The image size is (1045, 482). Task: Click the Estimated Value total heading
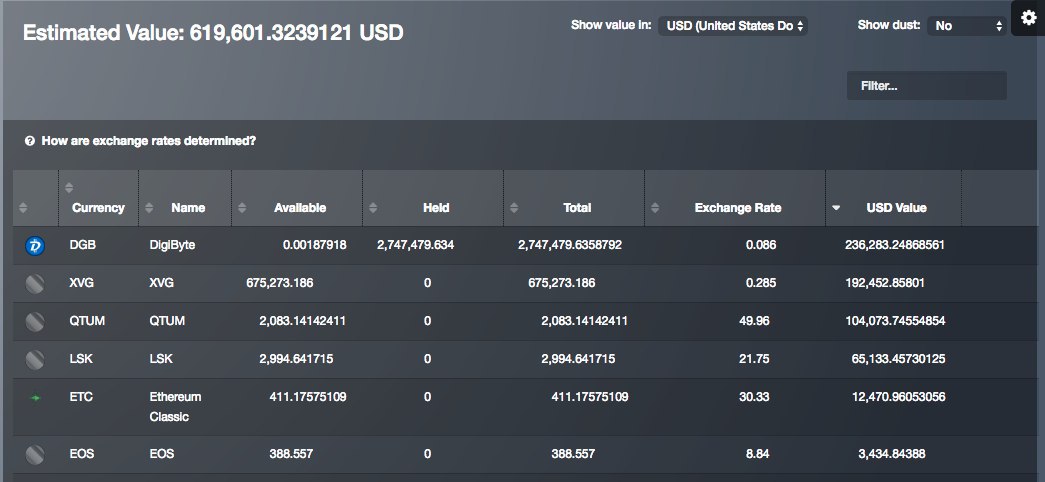coord(213,33)
